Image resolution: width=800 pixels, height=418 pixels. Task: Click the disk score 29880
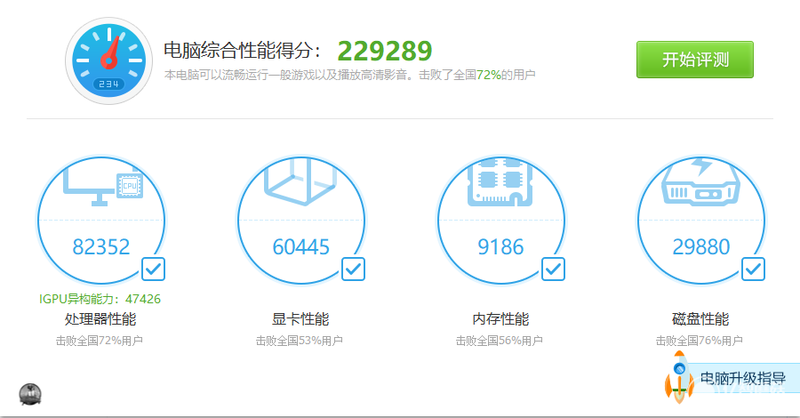701,247
